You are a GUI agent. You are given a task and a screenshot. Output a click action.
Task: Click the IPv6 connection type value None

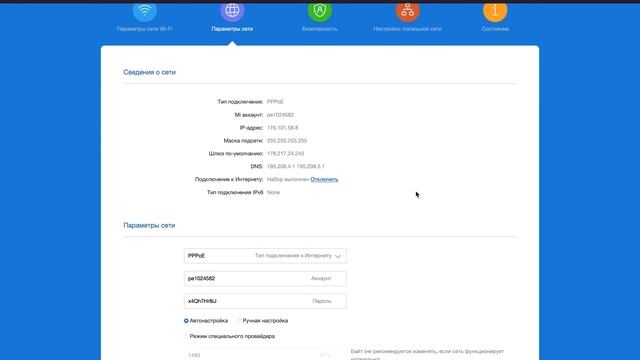[x=273, y=192]
